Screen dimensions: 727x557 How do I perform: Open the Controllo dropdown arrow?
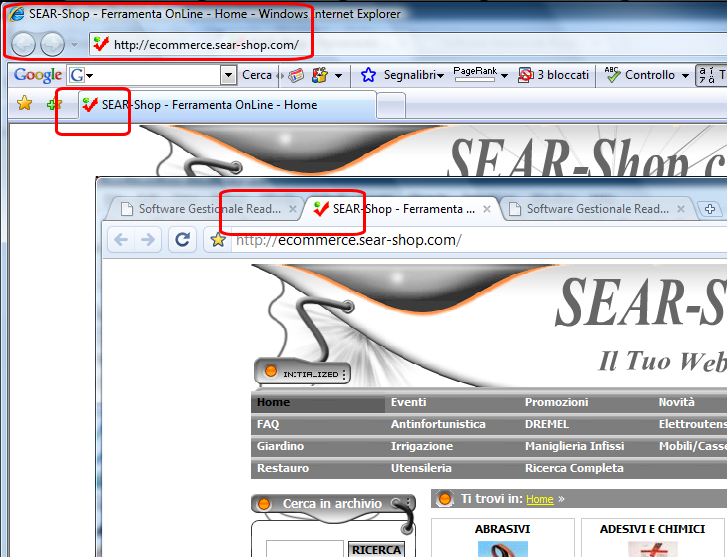685,75
